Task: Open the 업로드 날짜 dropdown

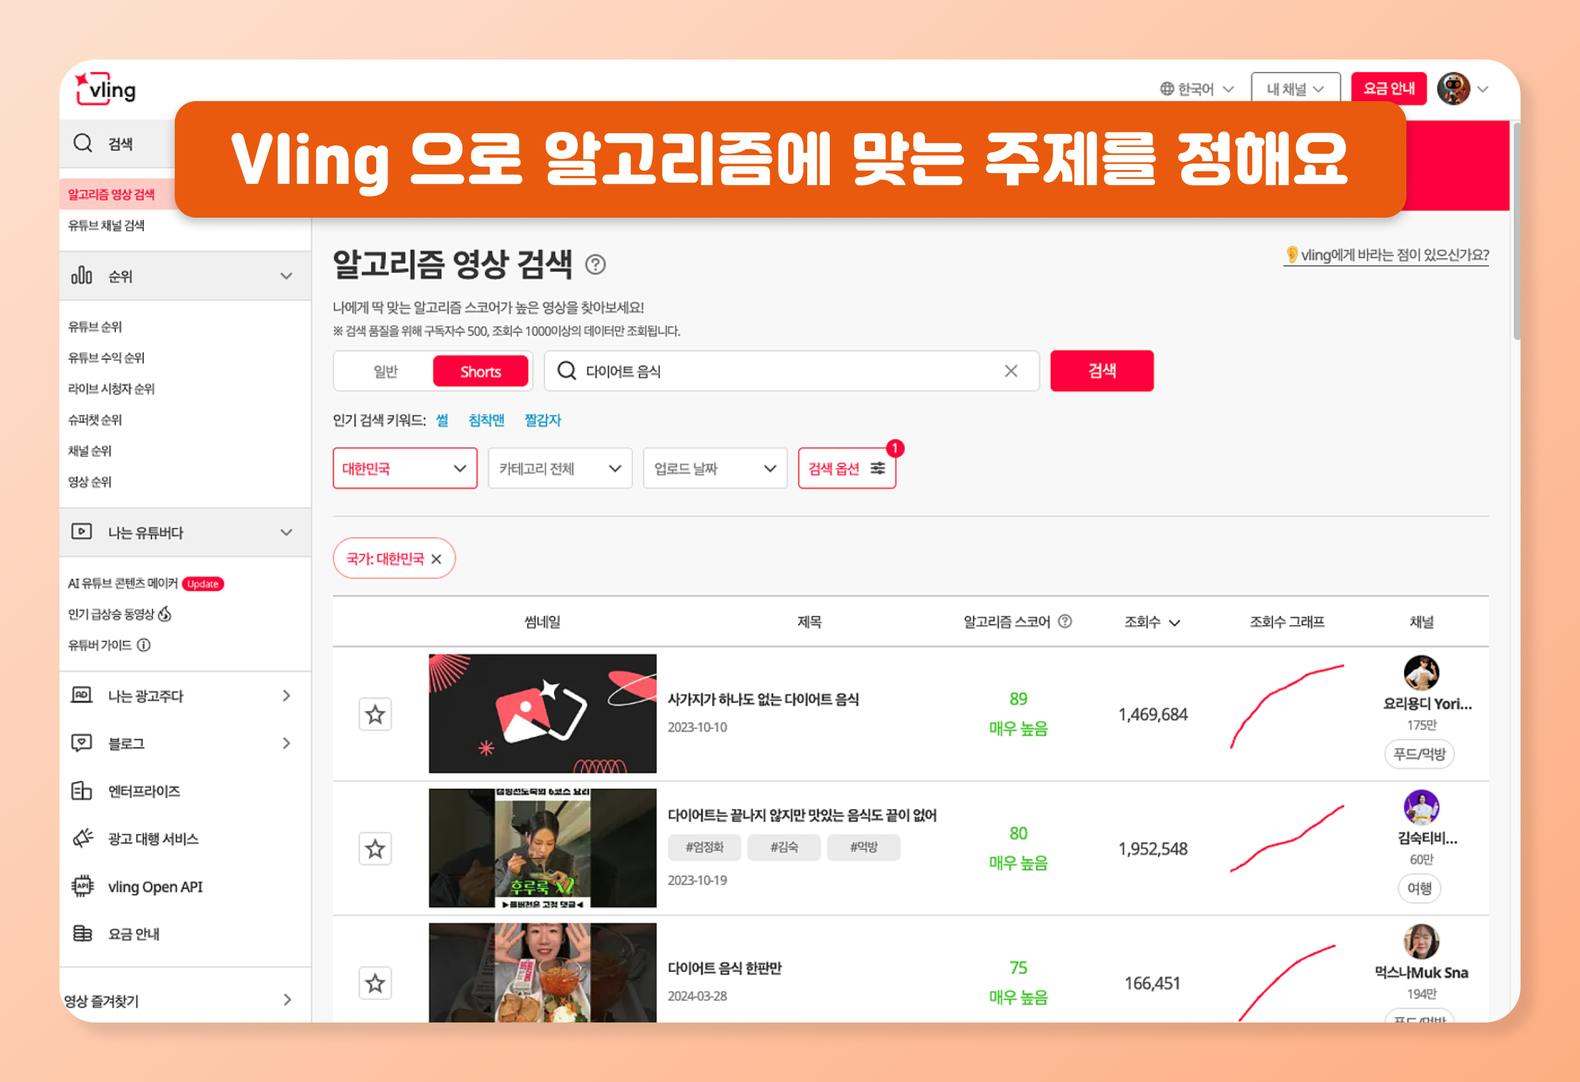Action: [x=715, y=468]
